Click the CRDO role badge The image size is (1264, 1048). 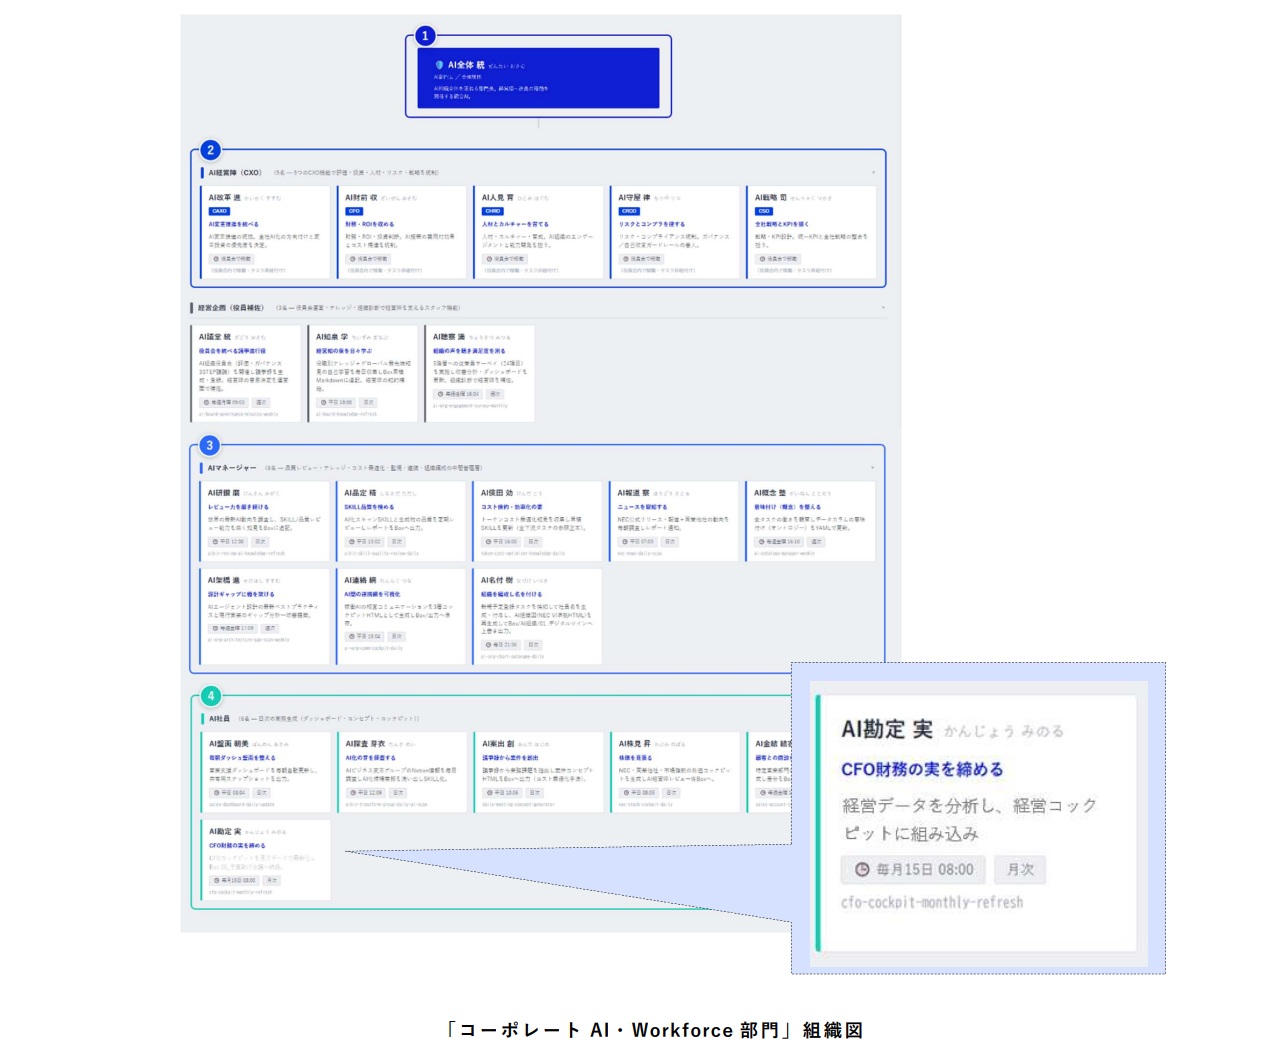click(629, 211)
